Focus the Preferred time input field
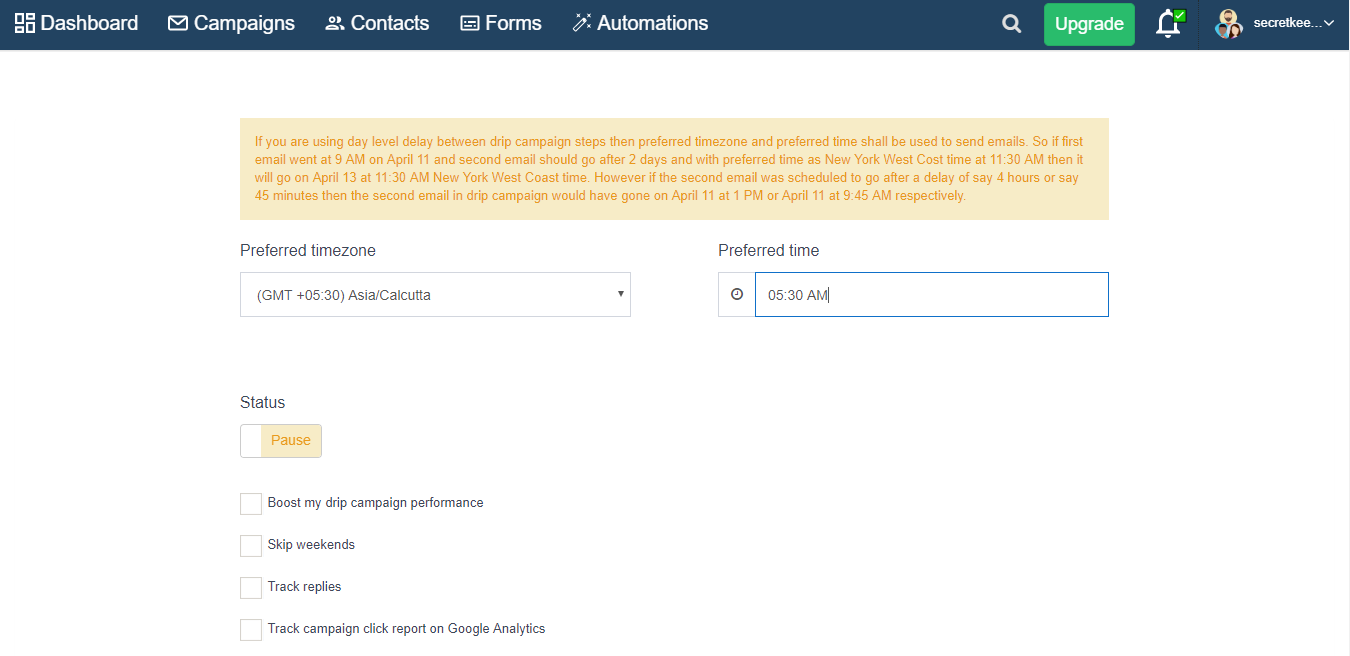This screenshot has height=656, width=1350. point(931,295)
